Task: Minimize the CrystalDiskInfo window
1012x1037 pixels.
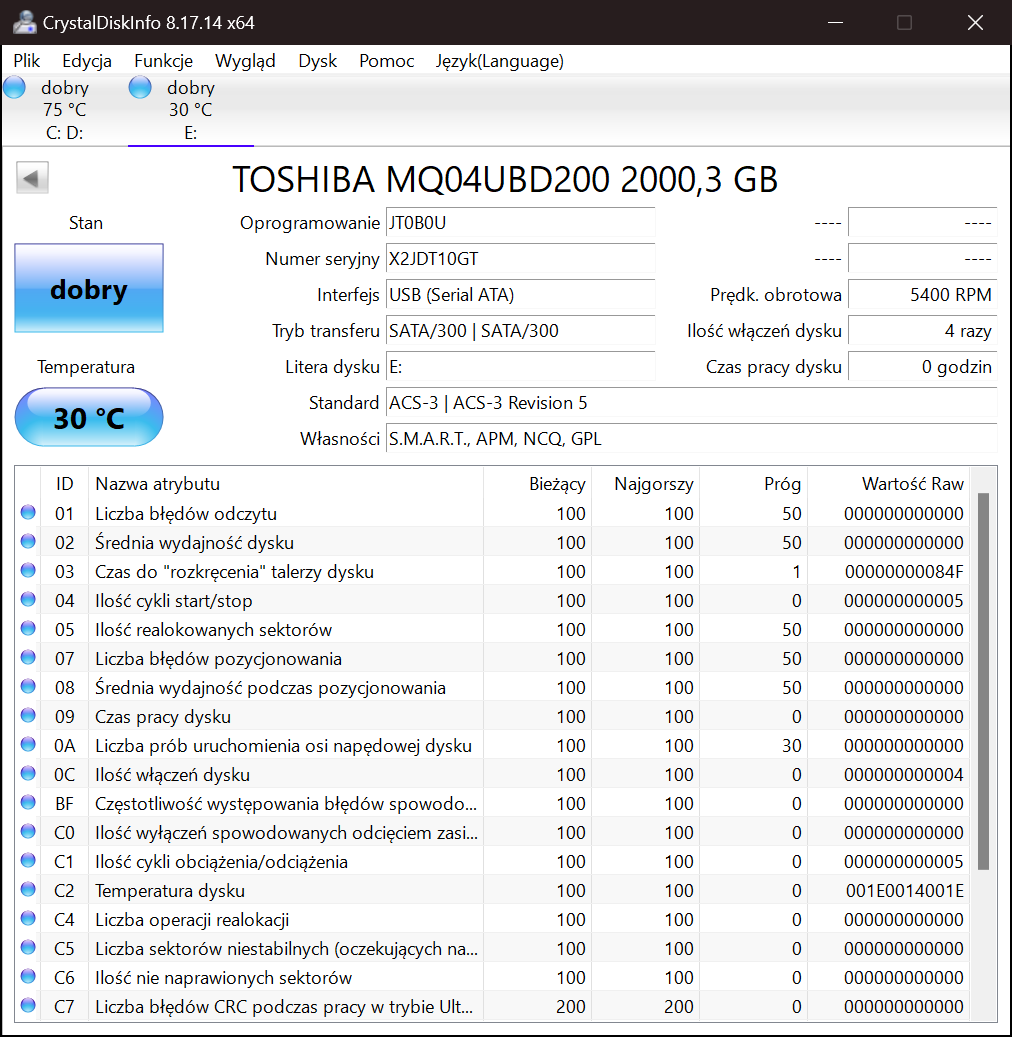Action: [x=835, y=22]
